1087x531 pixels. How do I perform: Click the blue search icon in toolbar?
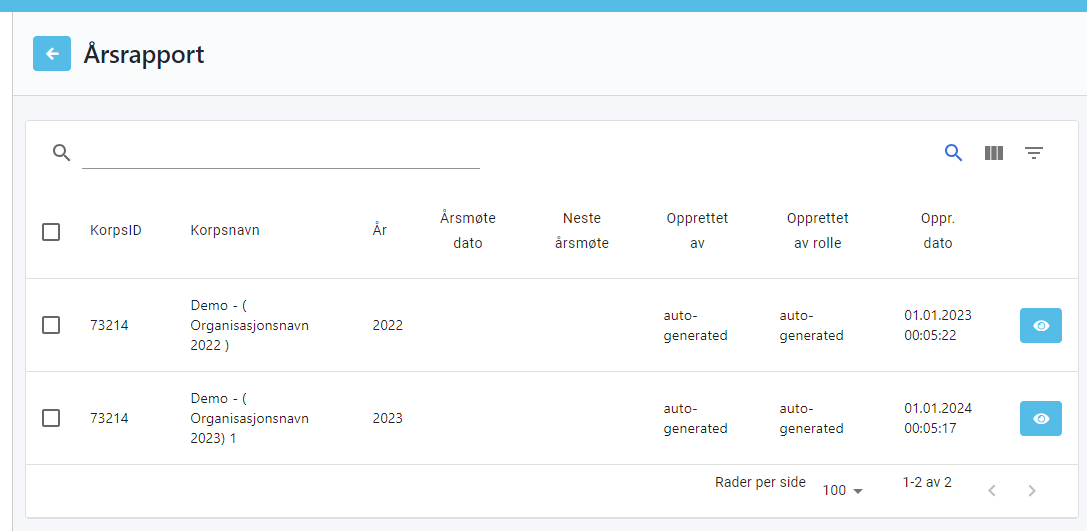[953, 153]
